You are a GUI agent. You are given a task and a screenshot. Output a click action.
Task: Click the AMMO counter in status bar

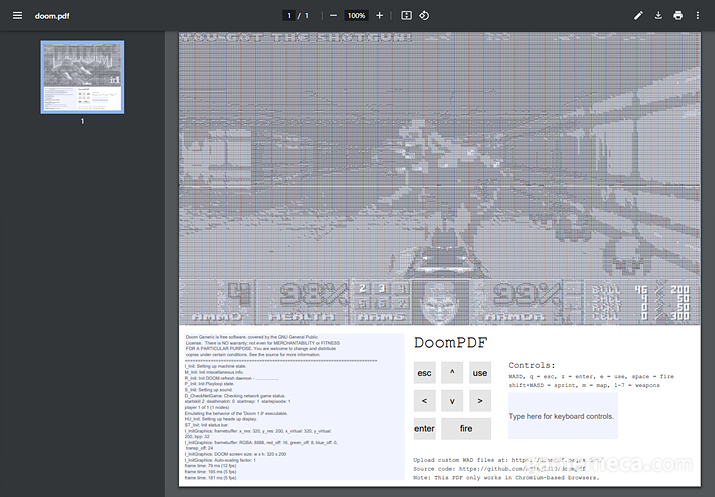pos(217,302)
